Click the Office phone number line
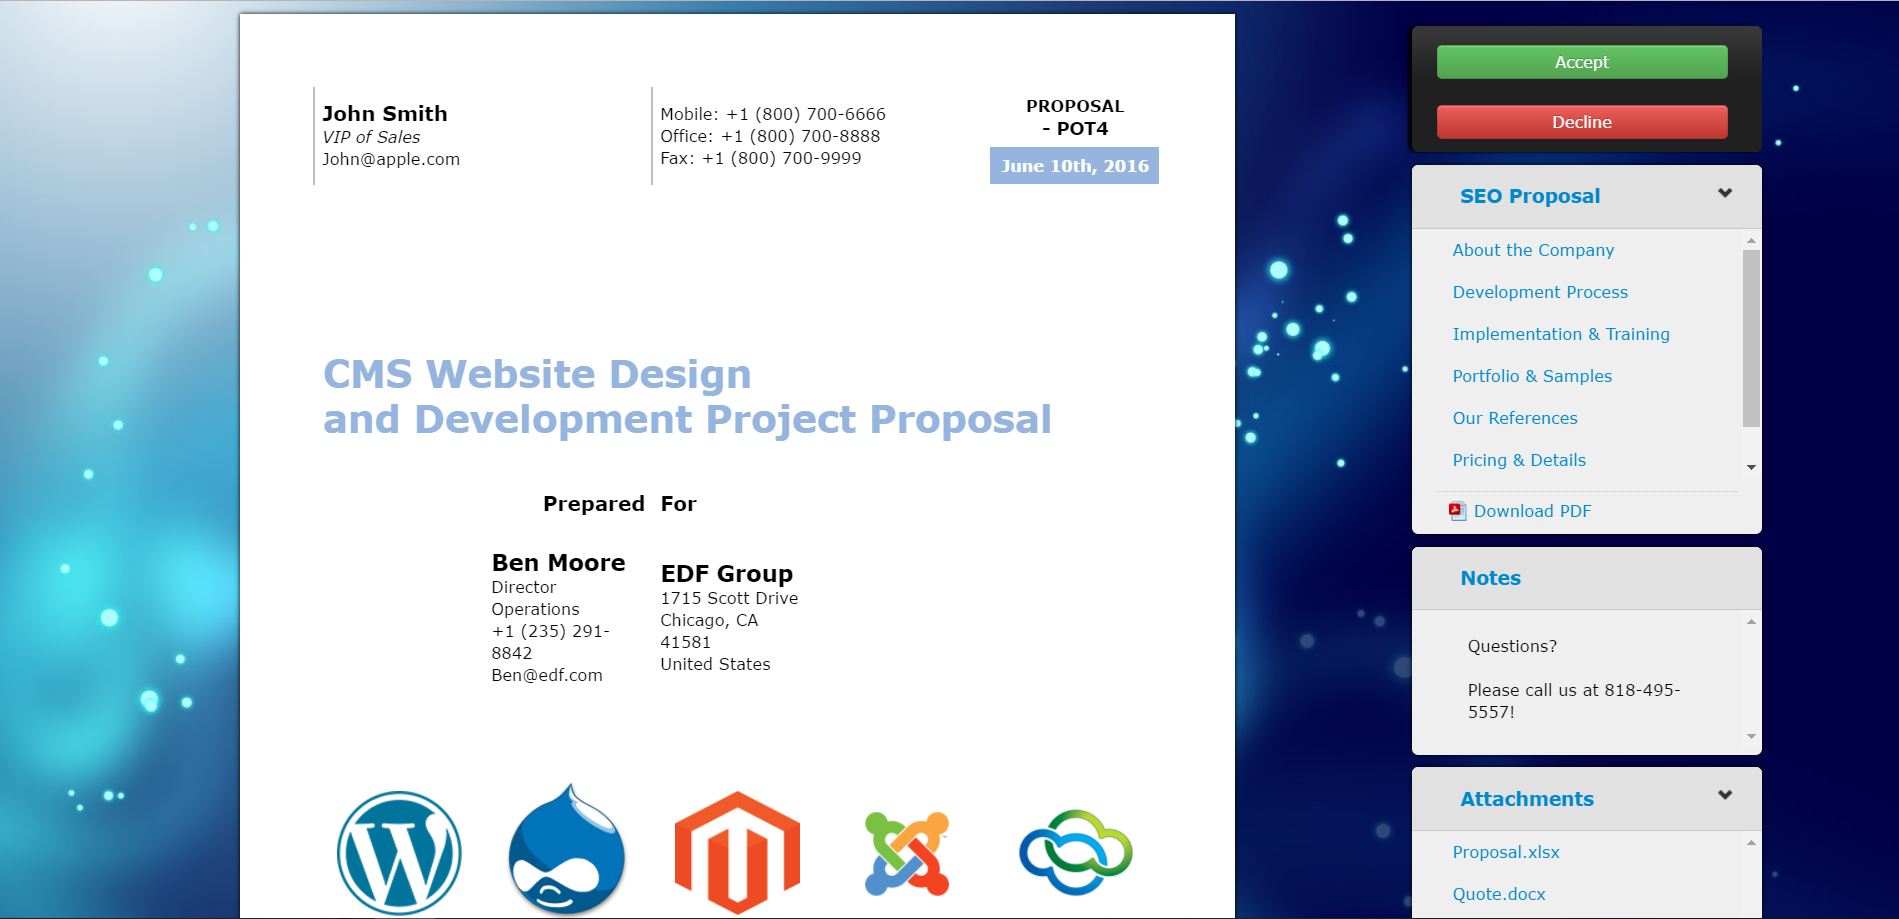The width and height of the screenshot is (1899, 919). point(770,136)
